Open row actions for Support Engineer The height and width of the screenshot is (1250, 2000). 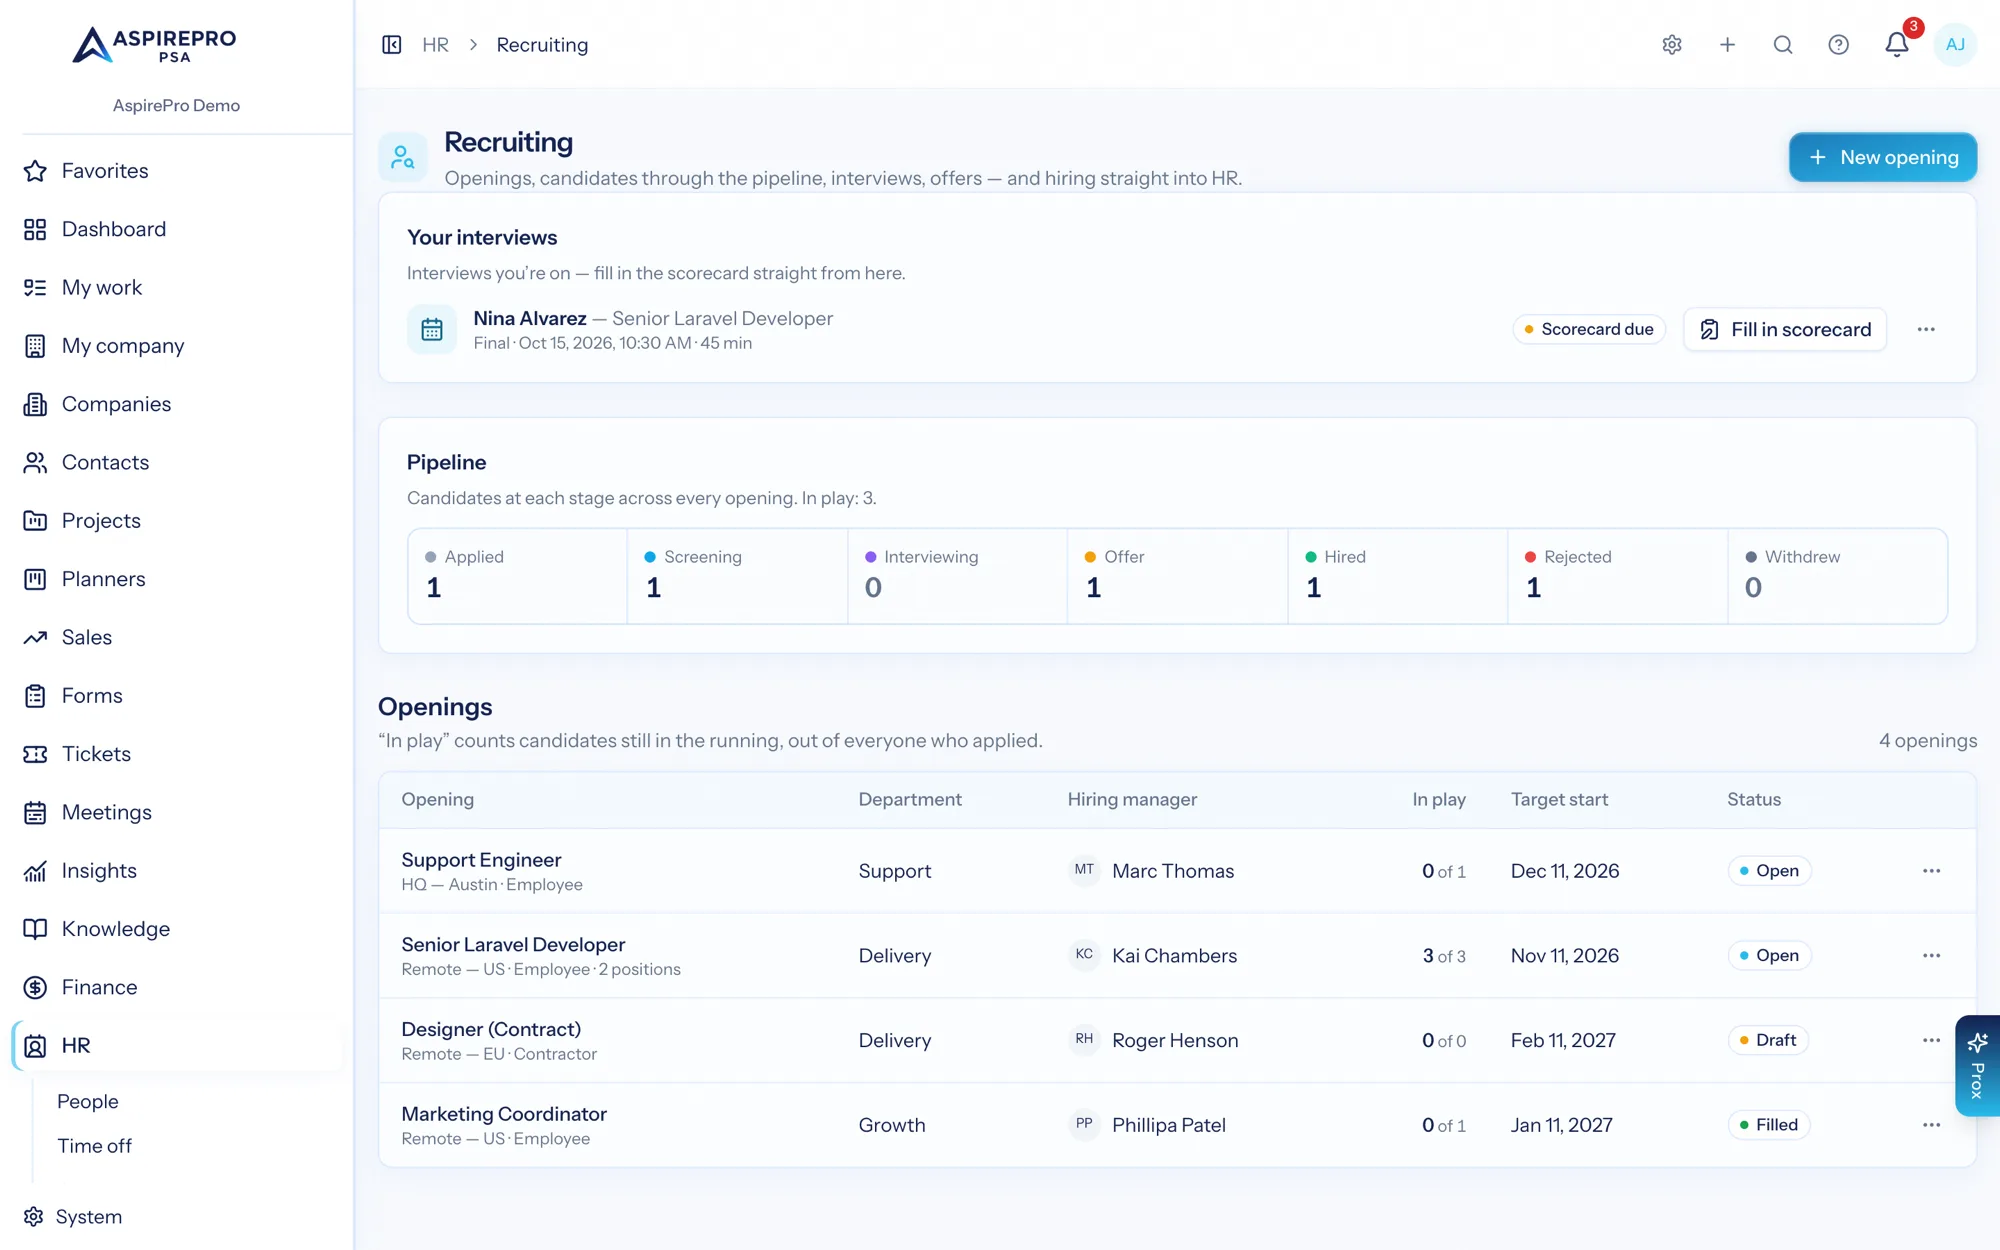[1931, 871]
